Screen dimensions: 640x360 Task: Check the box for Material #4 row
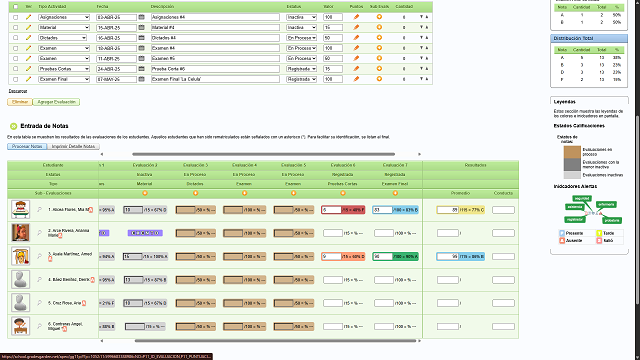[16, 27]
